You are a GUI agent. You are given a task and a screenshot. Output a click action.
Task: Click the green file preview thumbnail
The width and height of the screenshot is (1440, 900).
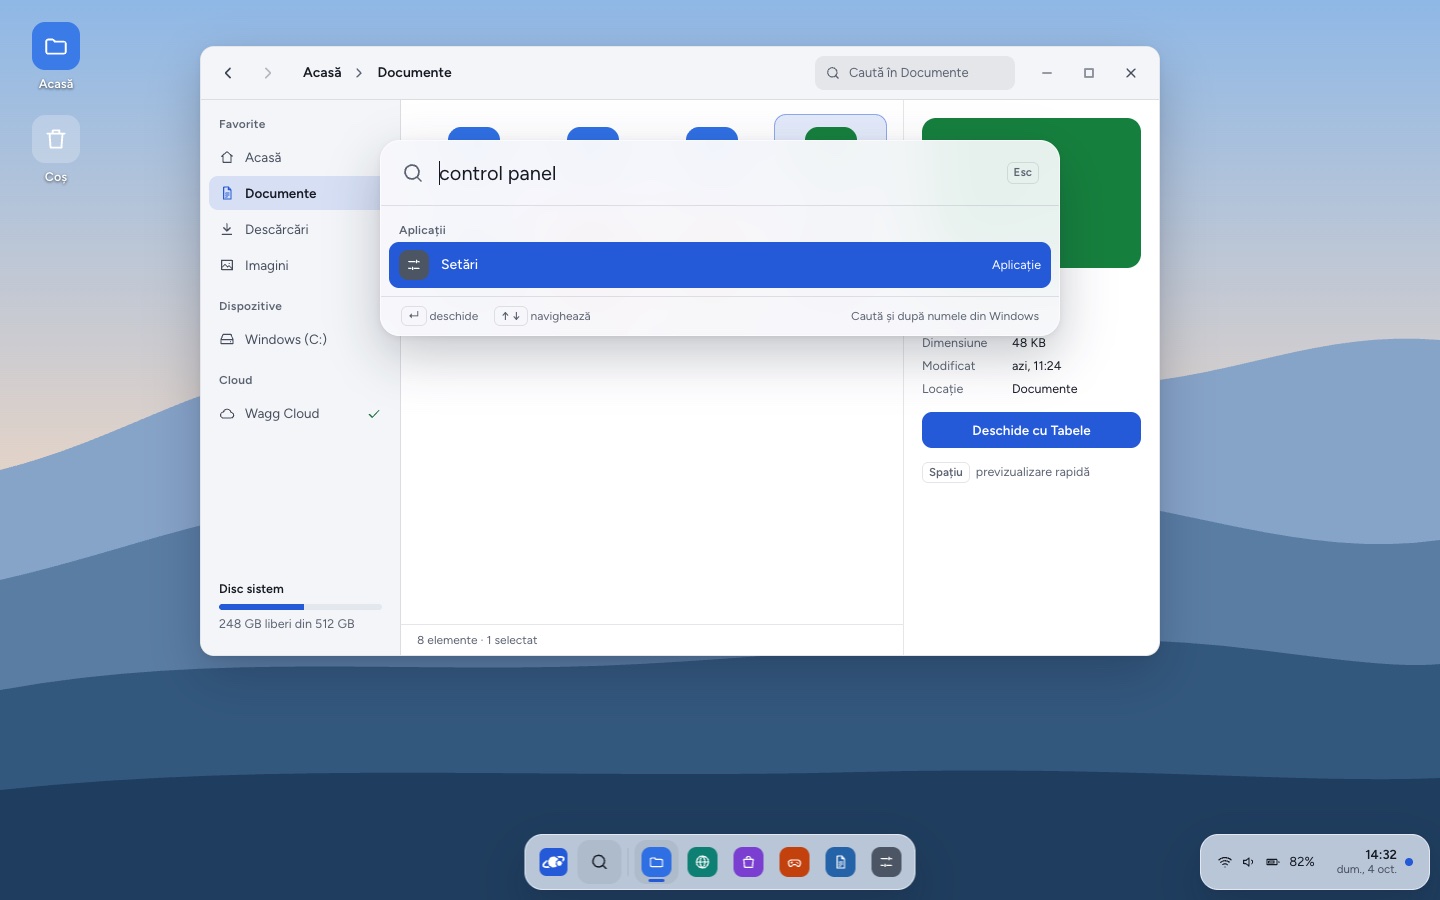coord(1031,193)
